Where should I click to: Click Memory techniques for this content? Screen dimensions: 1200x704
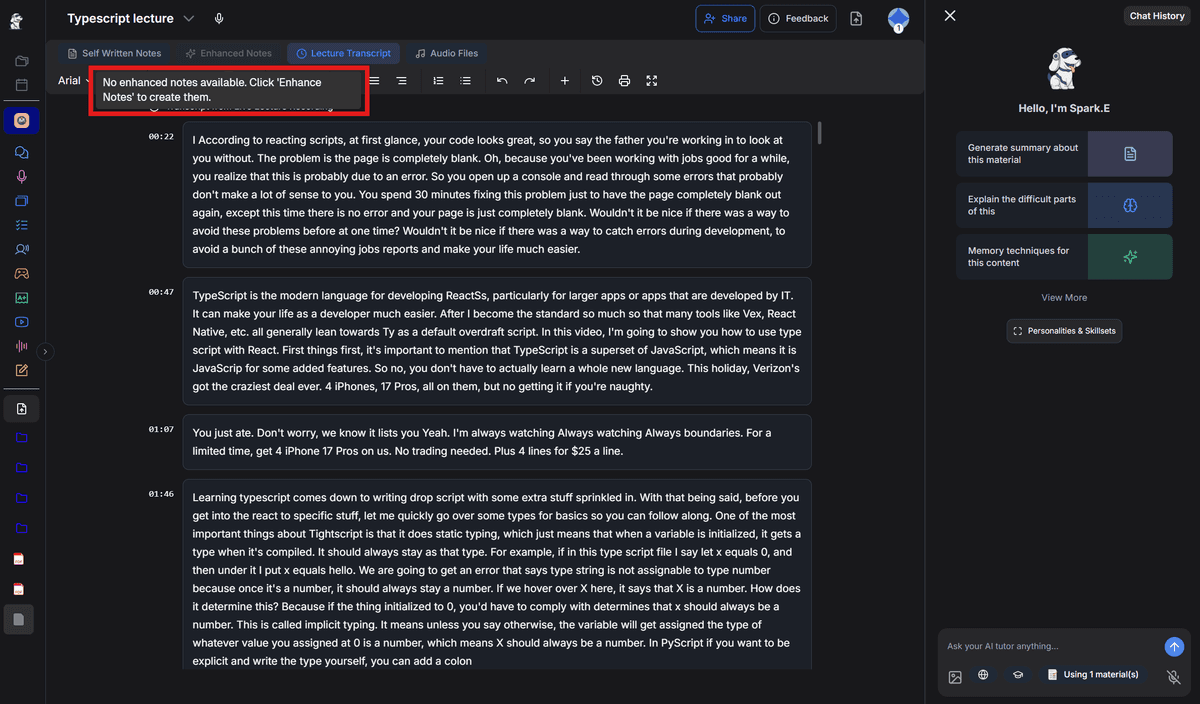click(1064, 257)
